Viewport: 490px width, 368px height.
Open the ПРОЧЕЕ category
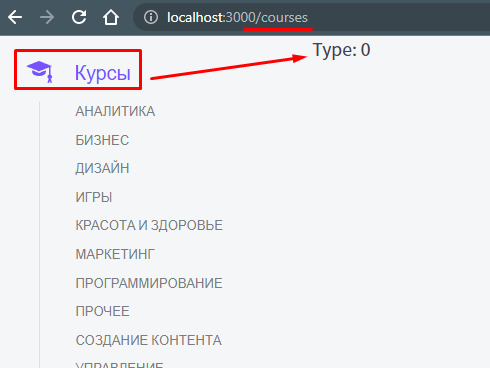(102, 311)
